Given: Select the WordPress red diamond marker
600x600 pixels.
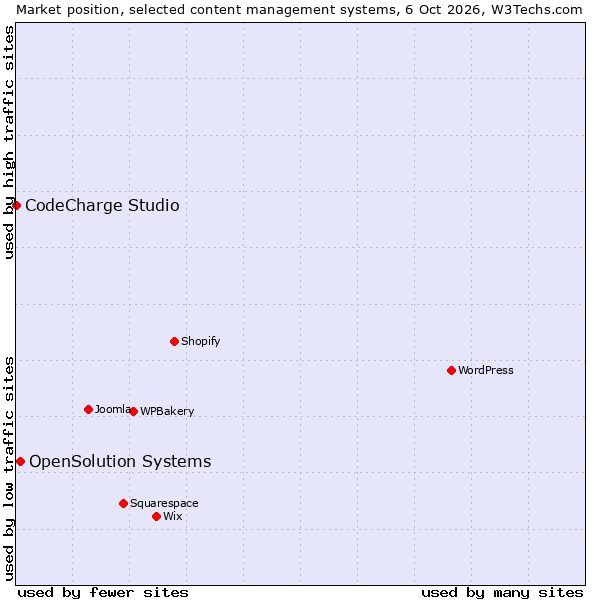Looking at the screenshot, I should click(x=452, y=370).
